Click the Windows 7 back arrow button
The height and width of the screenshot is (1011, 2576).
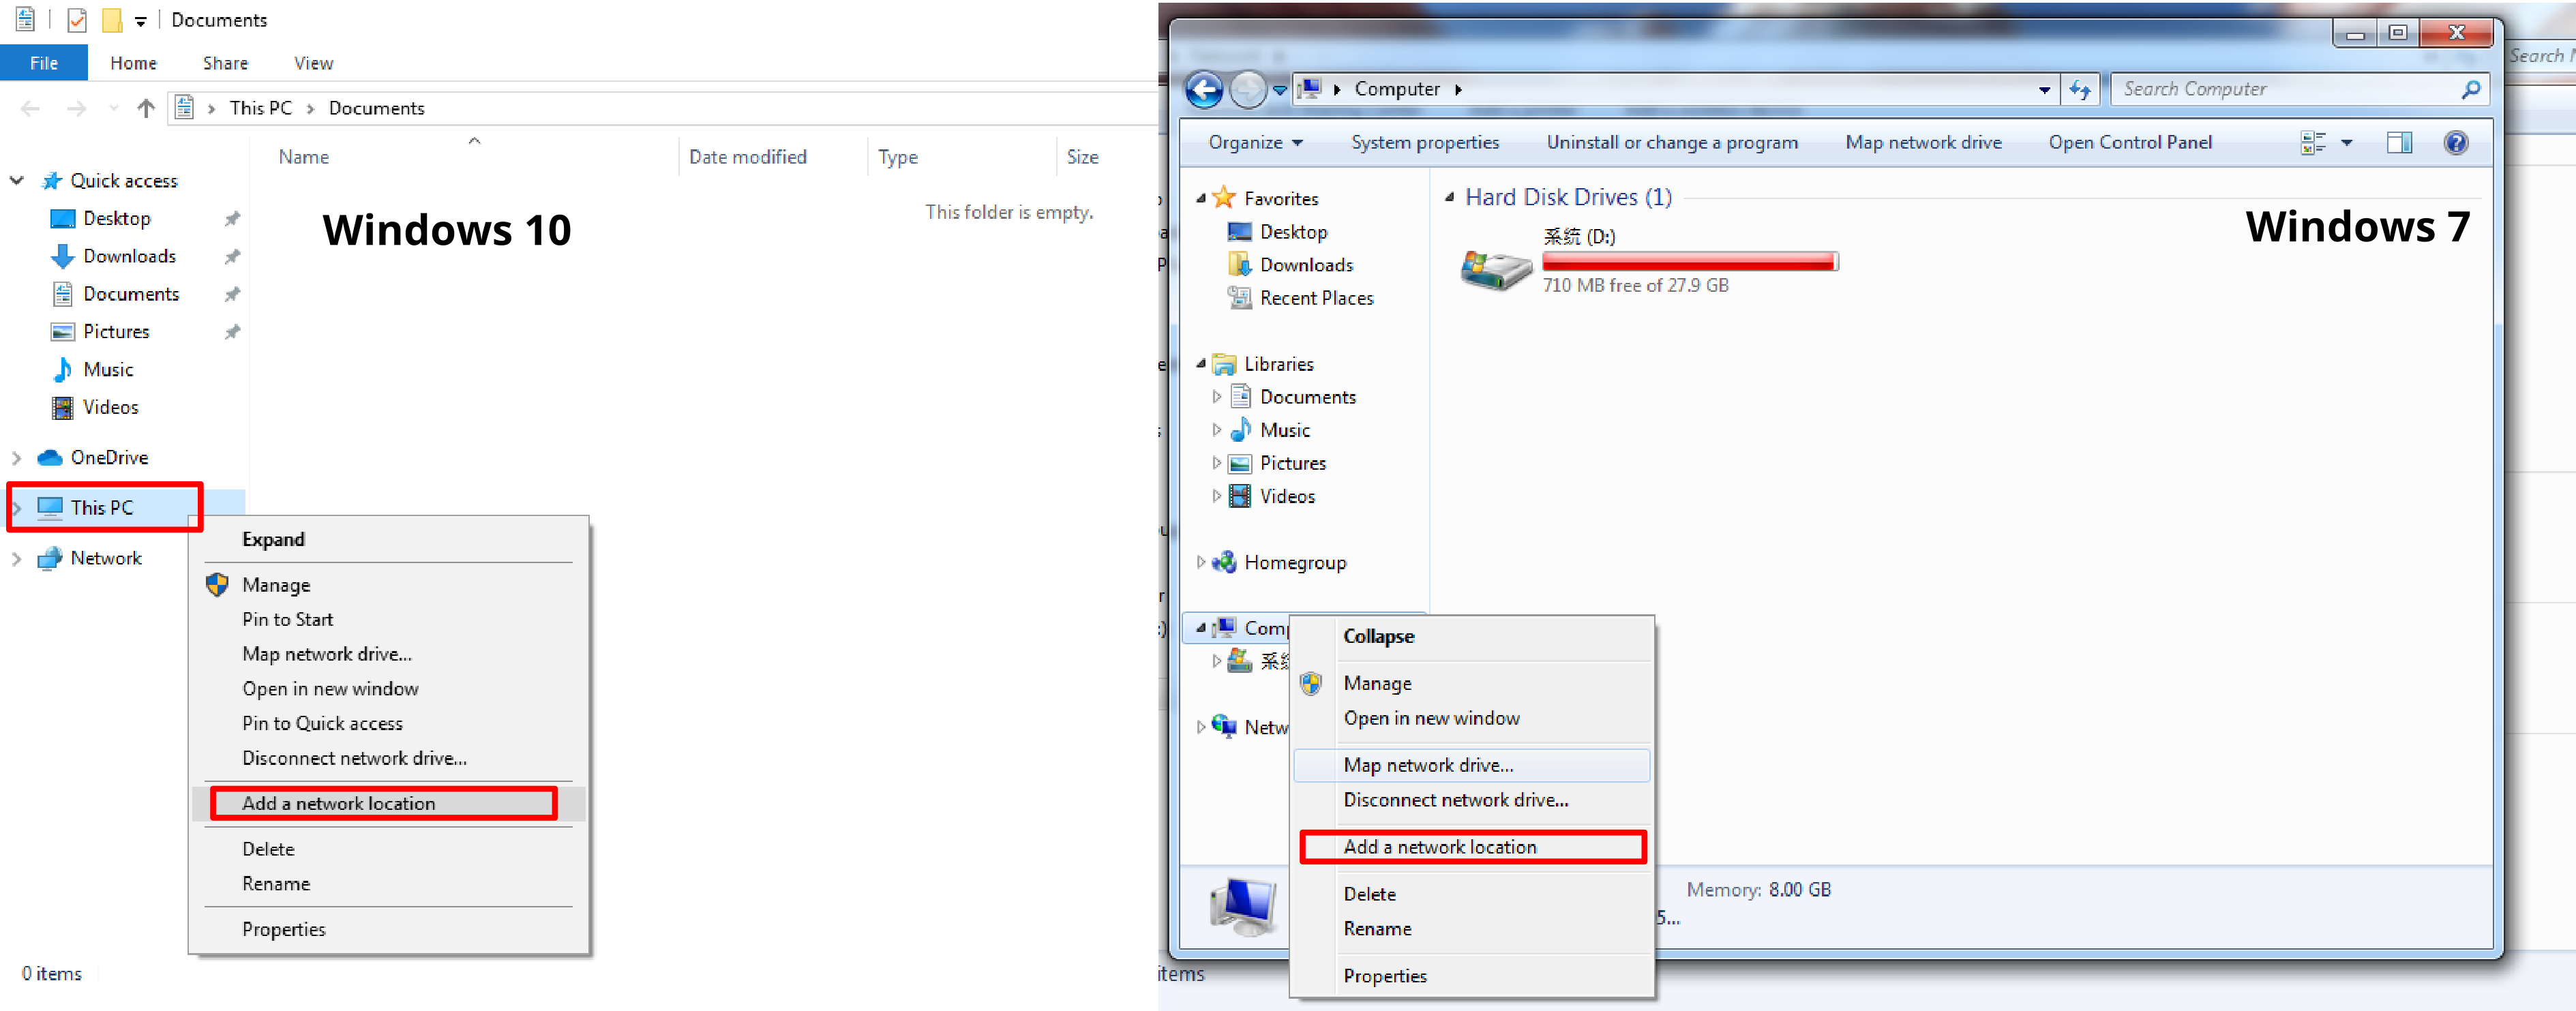click(1204, 90)
